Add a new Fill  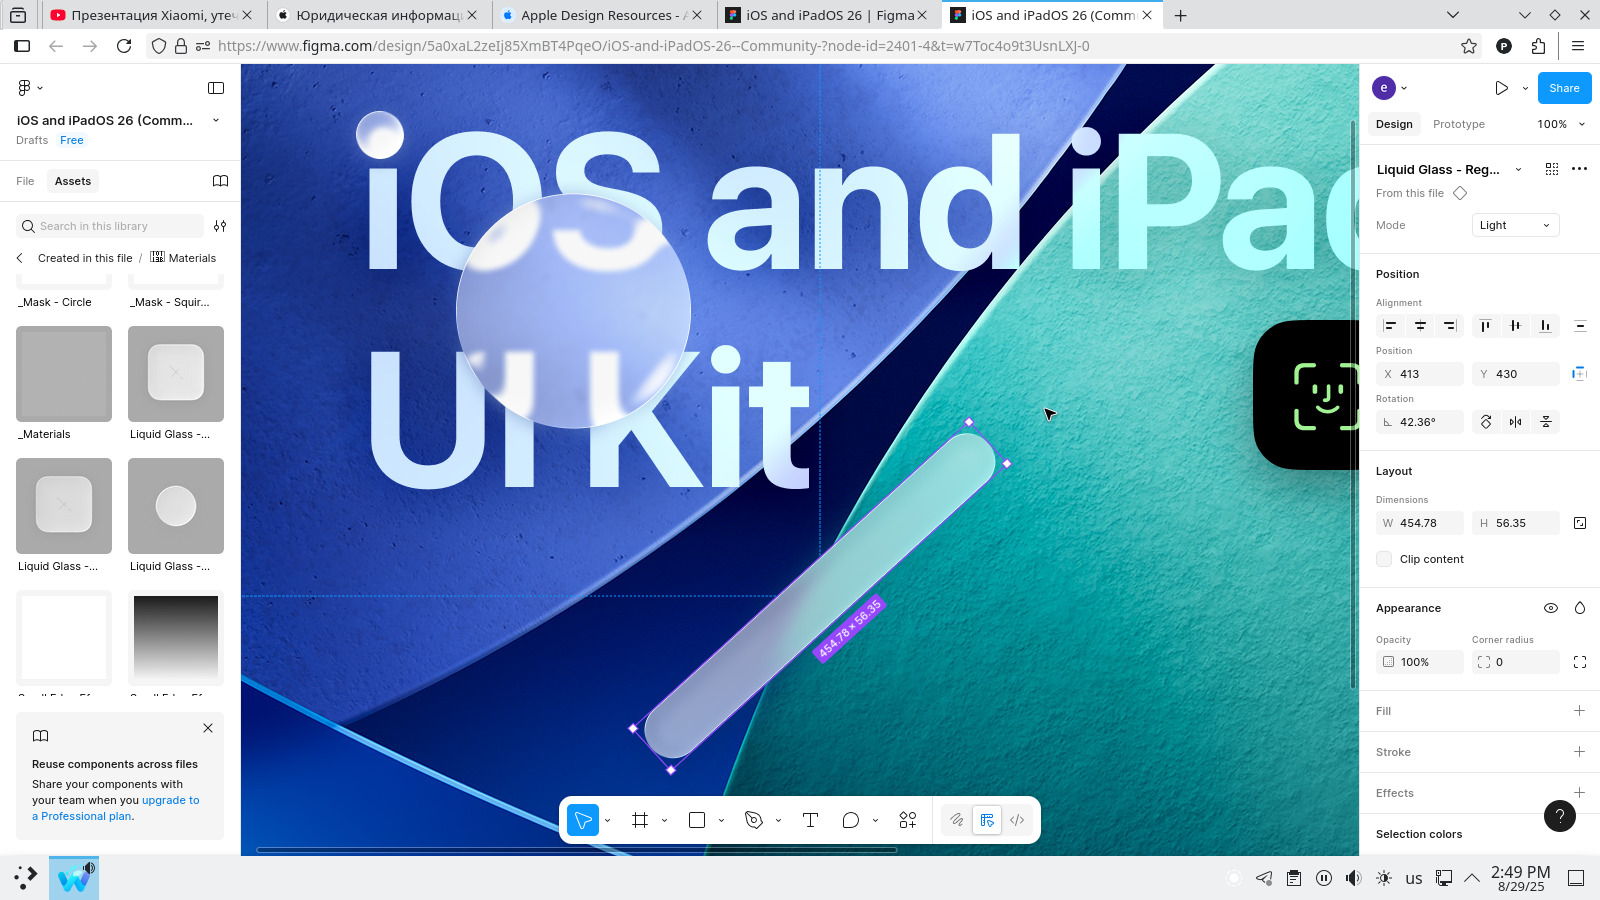[1580, 711]
